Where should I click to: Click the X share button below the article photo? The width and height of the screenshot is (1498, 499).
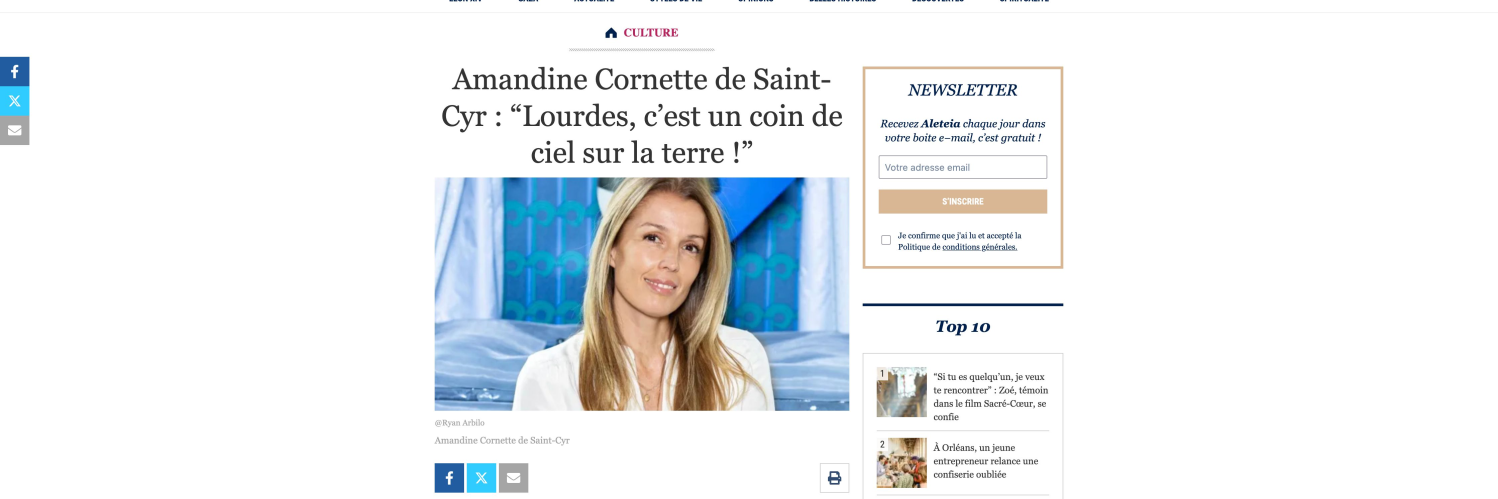tap(481, 478)
